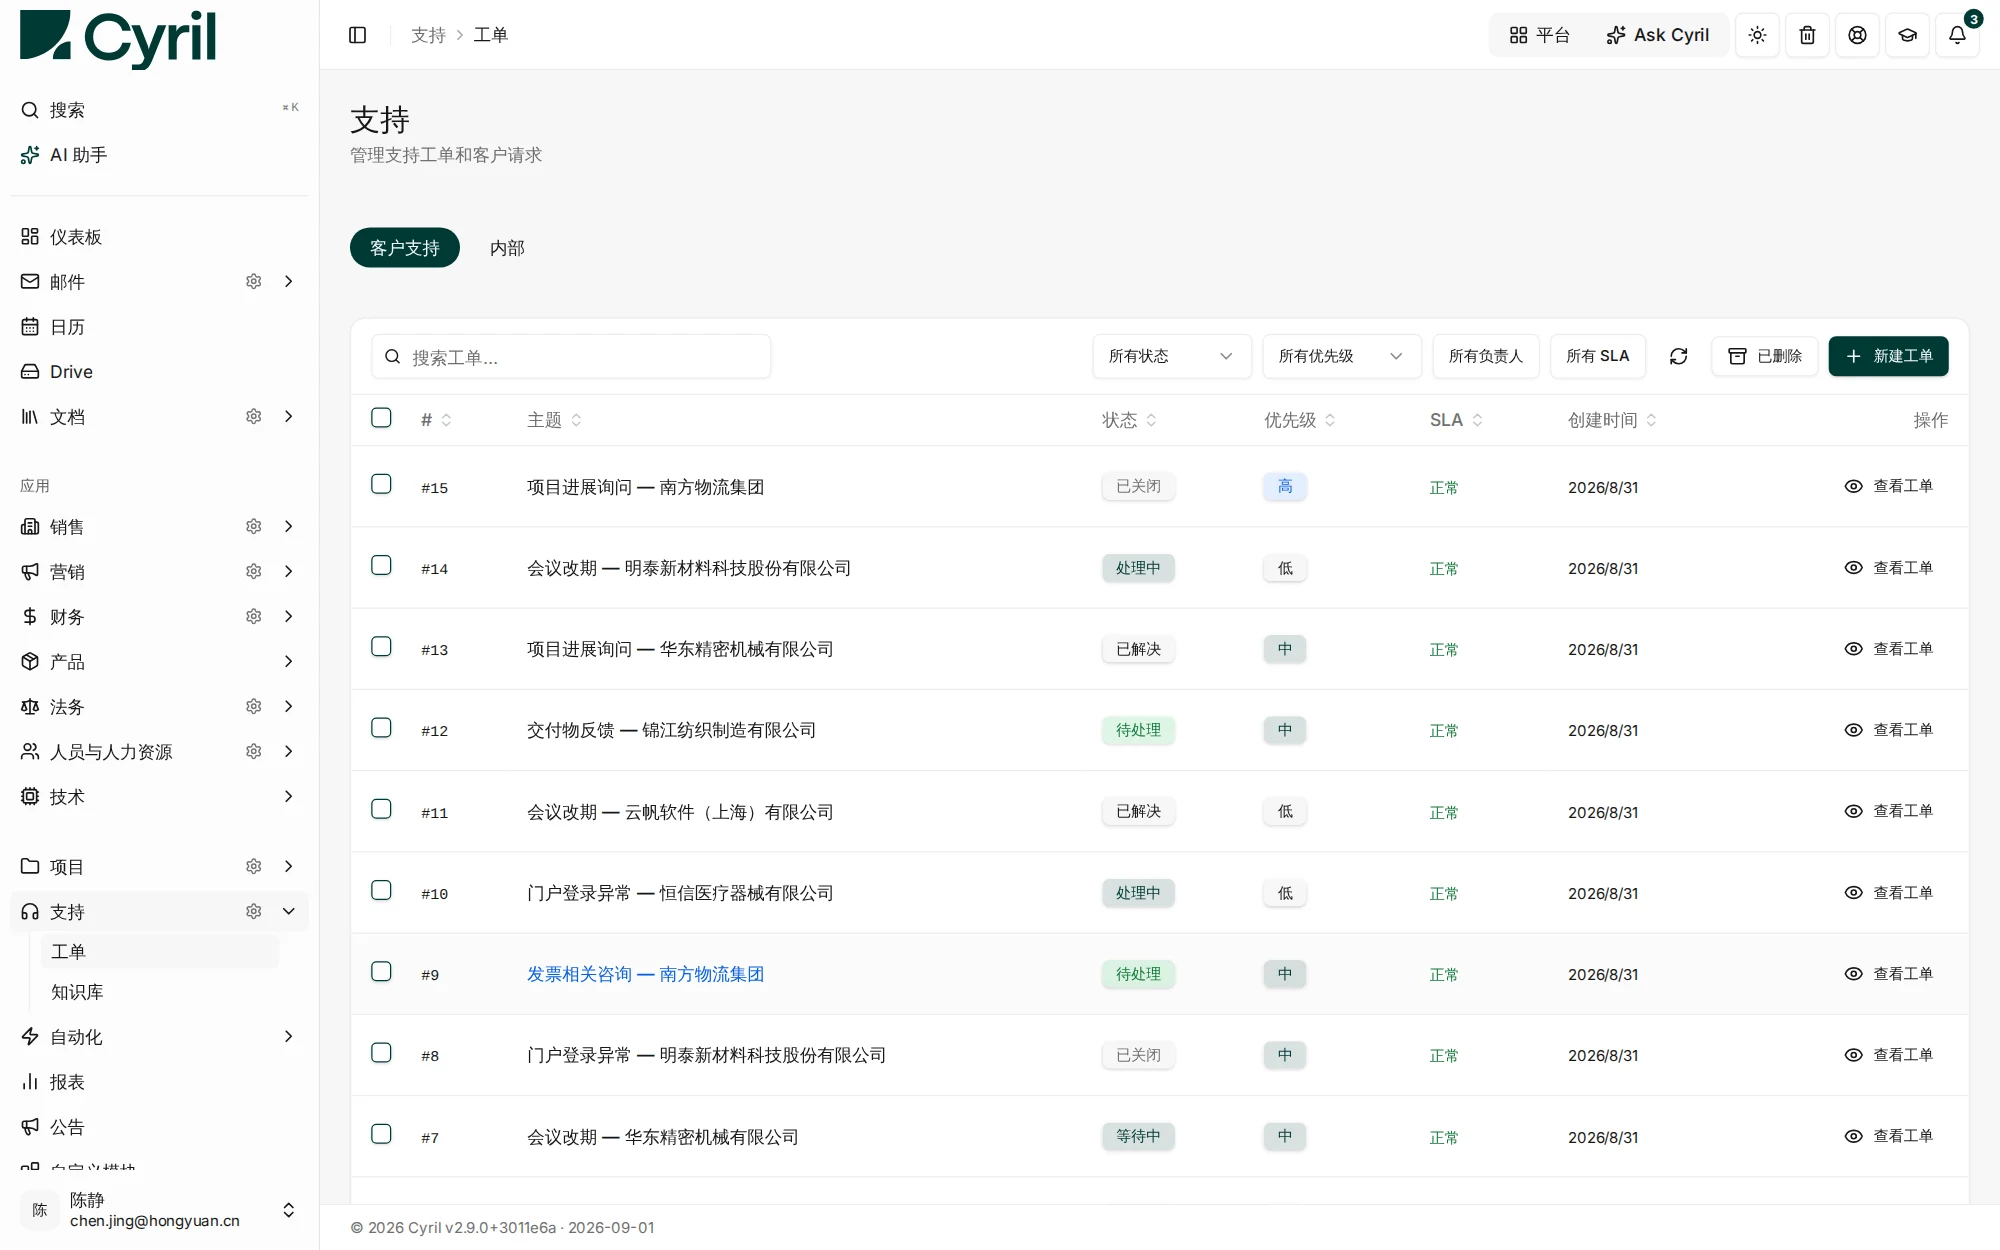2000x1250 pixels.
Task: Open AI 助手 in the sidebar
Action: (160, 155)
